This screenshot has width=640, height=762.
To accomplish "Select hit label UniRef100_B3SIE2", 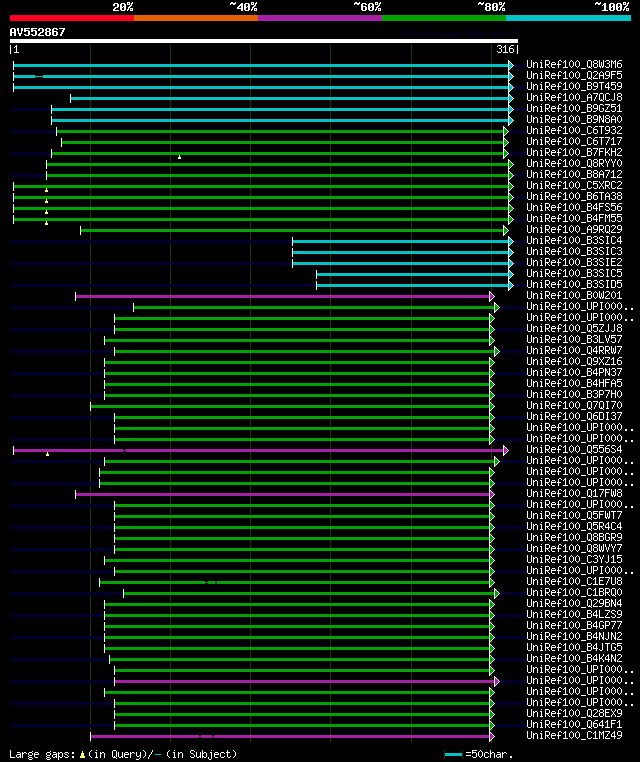I will point(574,262).
